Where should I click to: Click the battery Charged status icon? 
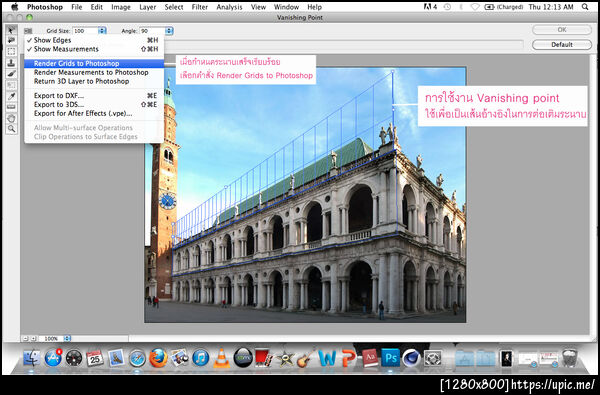point(504,7)
